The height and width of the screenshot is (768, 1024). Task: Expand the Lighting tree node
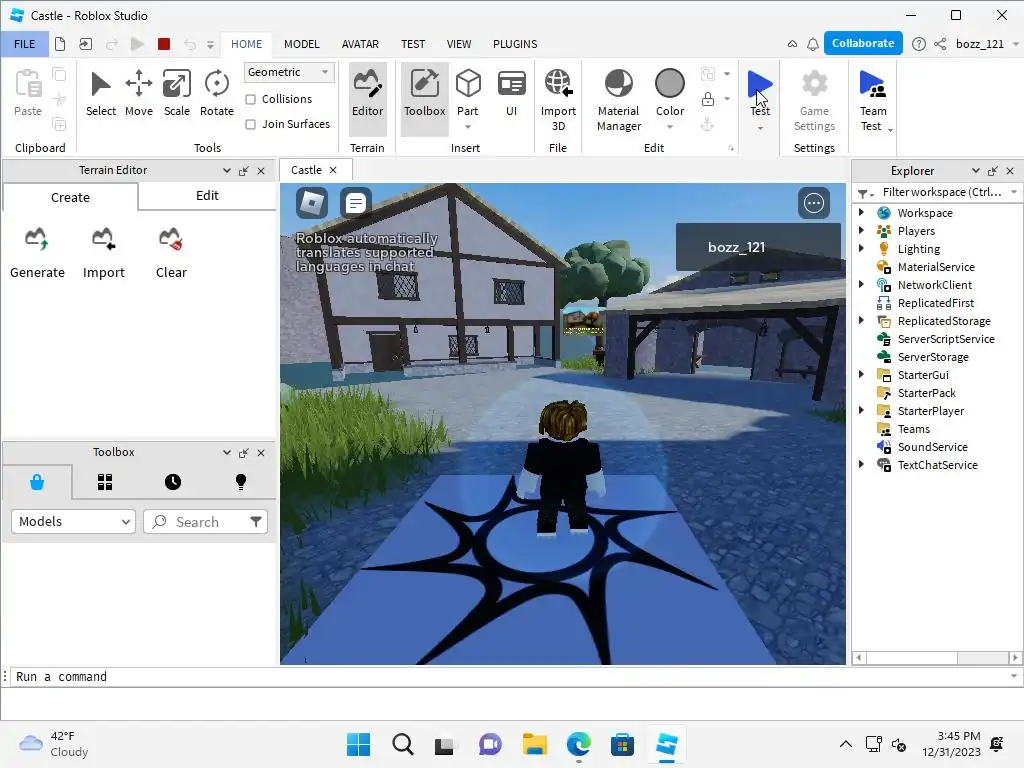[x=861, y=248]
